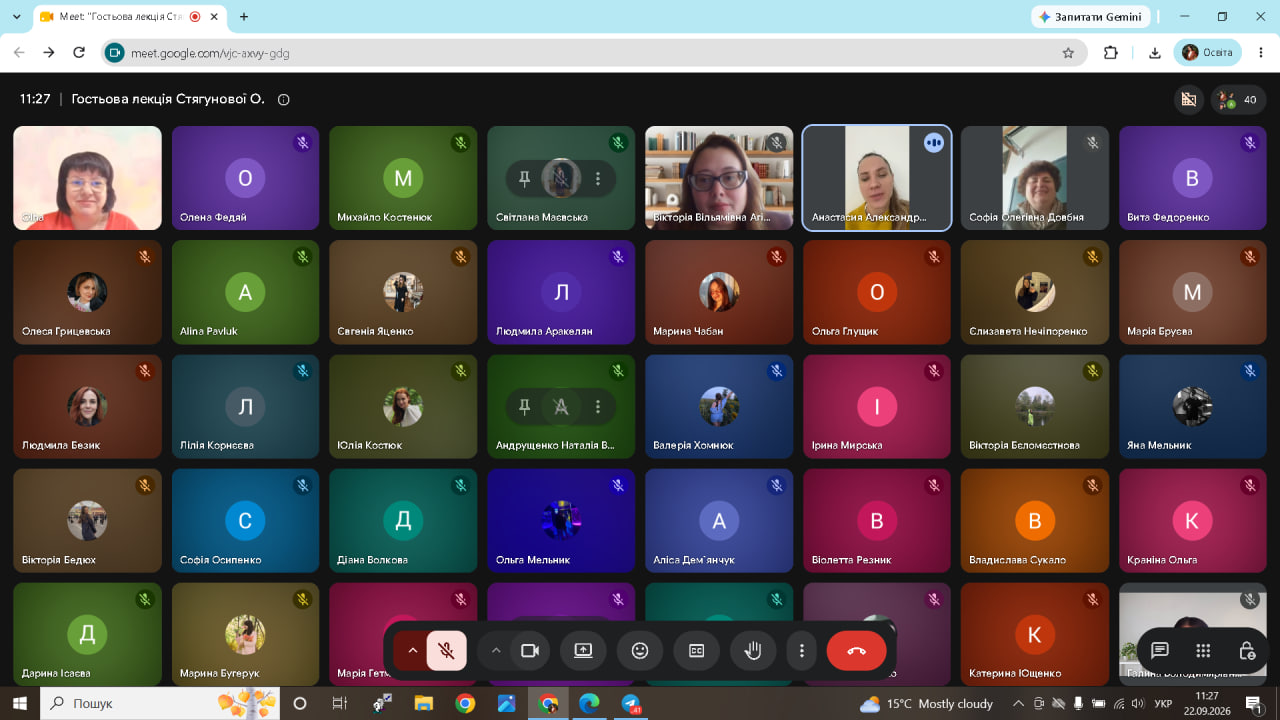The height and width of the screenshot is (720, 1280).
Task: Open audio settings arrow beside microphone
Action: [412, 651]
